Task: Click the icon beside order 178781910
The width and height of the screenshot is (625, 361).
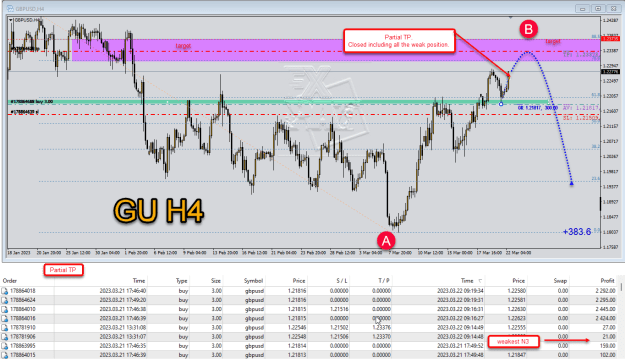Action: [5, 328]
